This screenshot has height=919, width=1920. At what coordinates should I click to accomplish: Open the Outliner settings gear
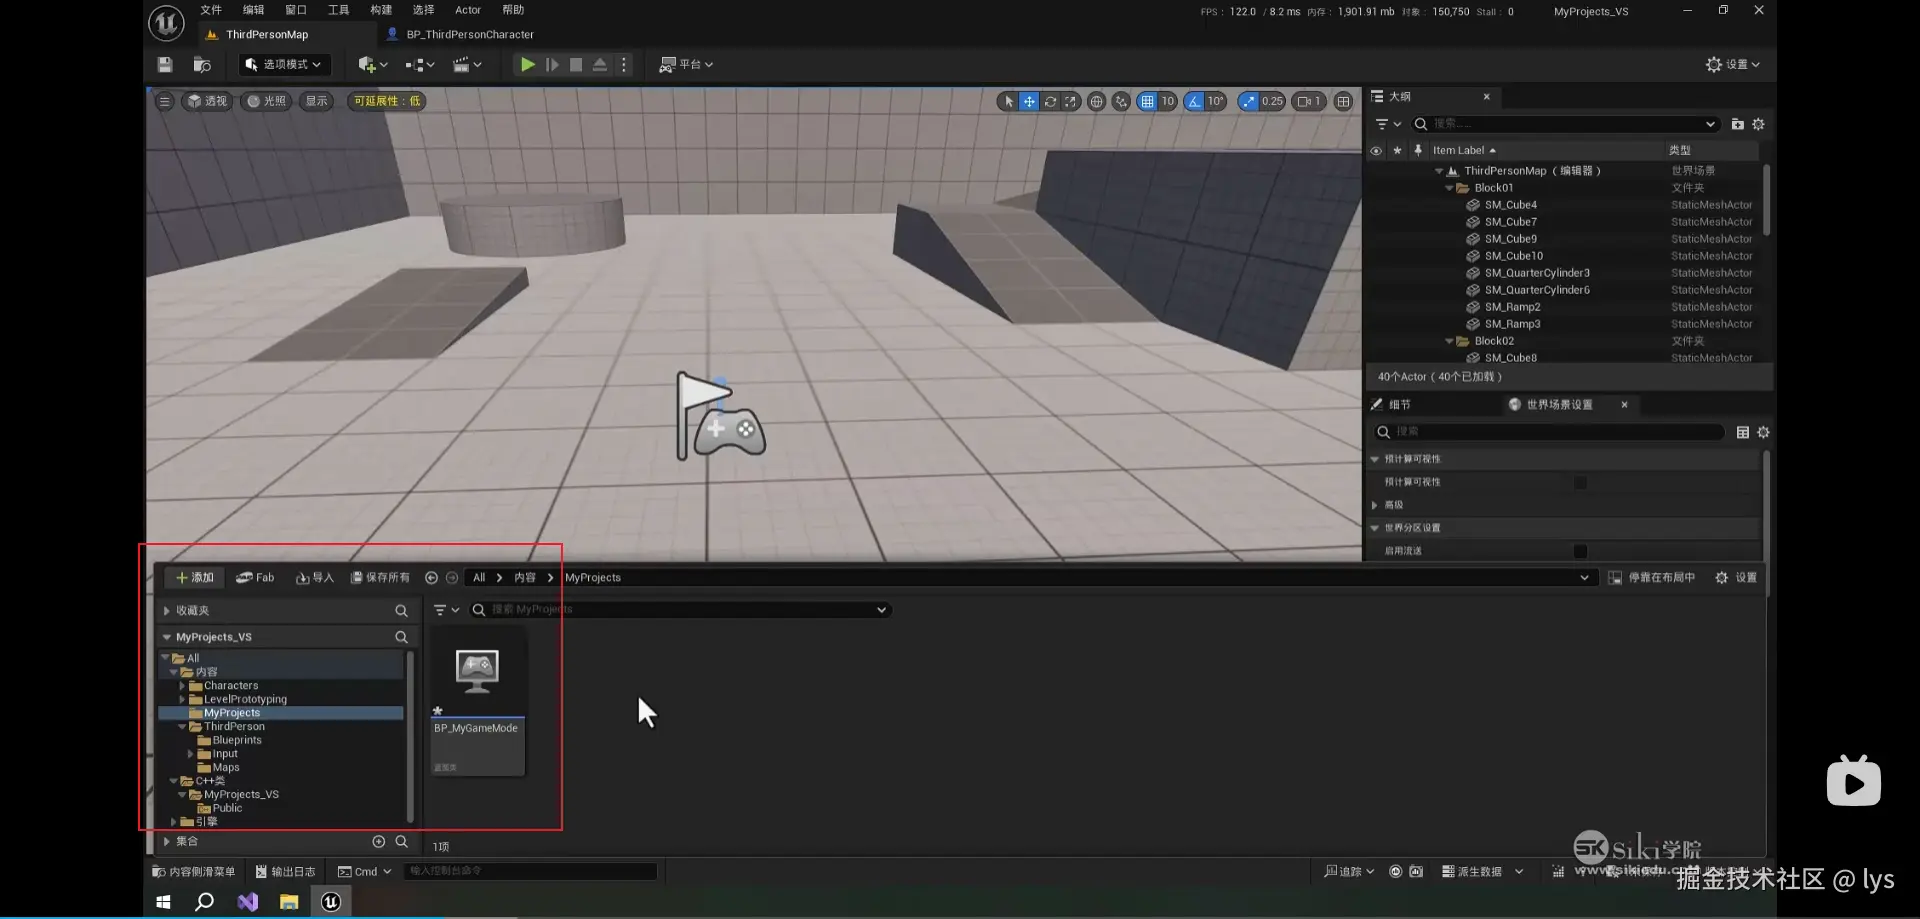pos(1758,124)
